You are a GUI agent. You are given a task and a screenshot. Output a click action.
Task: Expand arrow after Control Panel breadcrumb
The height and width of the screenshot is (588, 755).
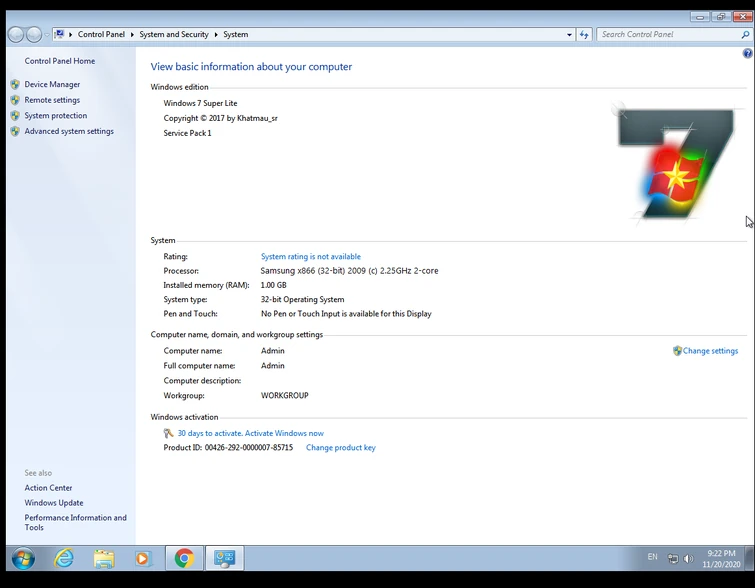(132, 35)
